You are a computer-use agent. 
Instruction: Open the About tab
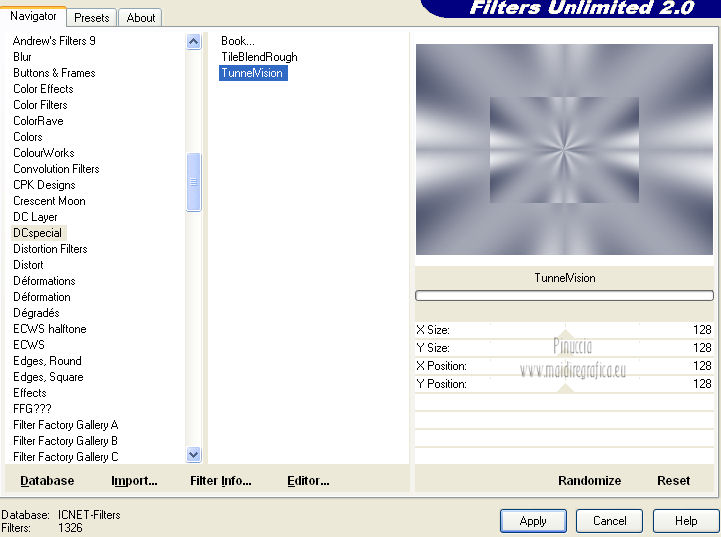click(x=141, y=18)
